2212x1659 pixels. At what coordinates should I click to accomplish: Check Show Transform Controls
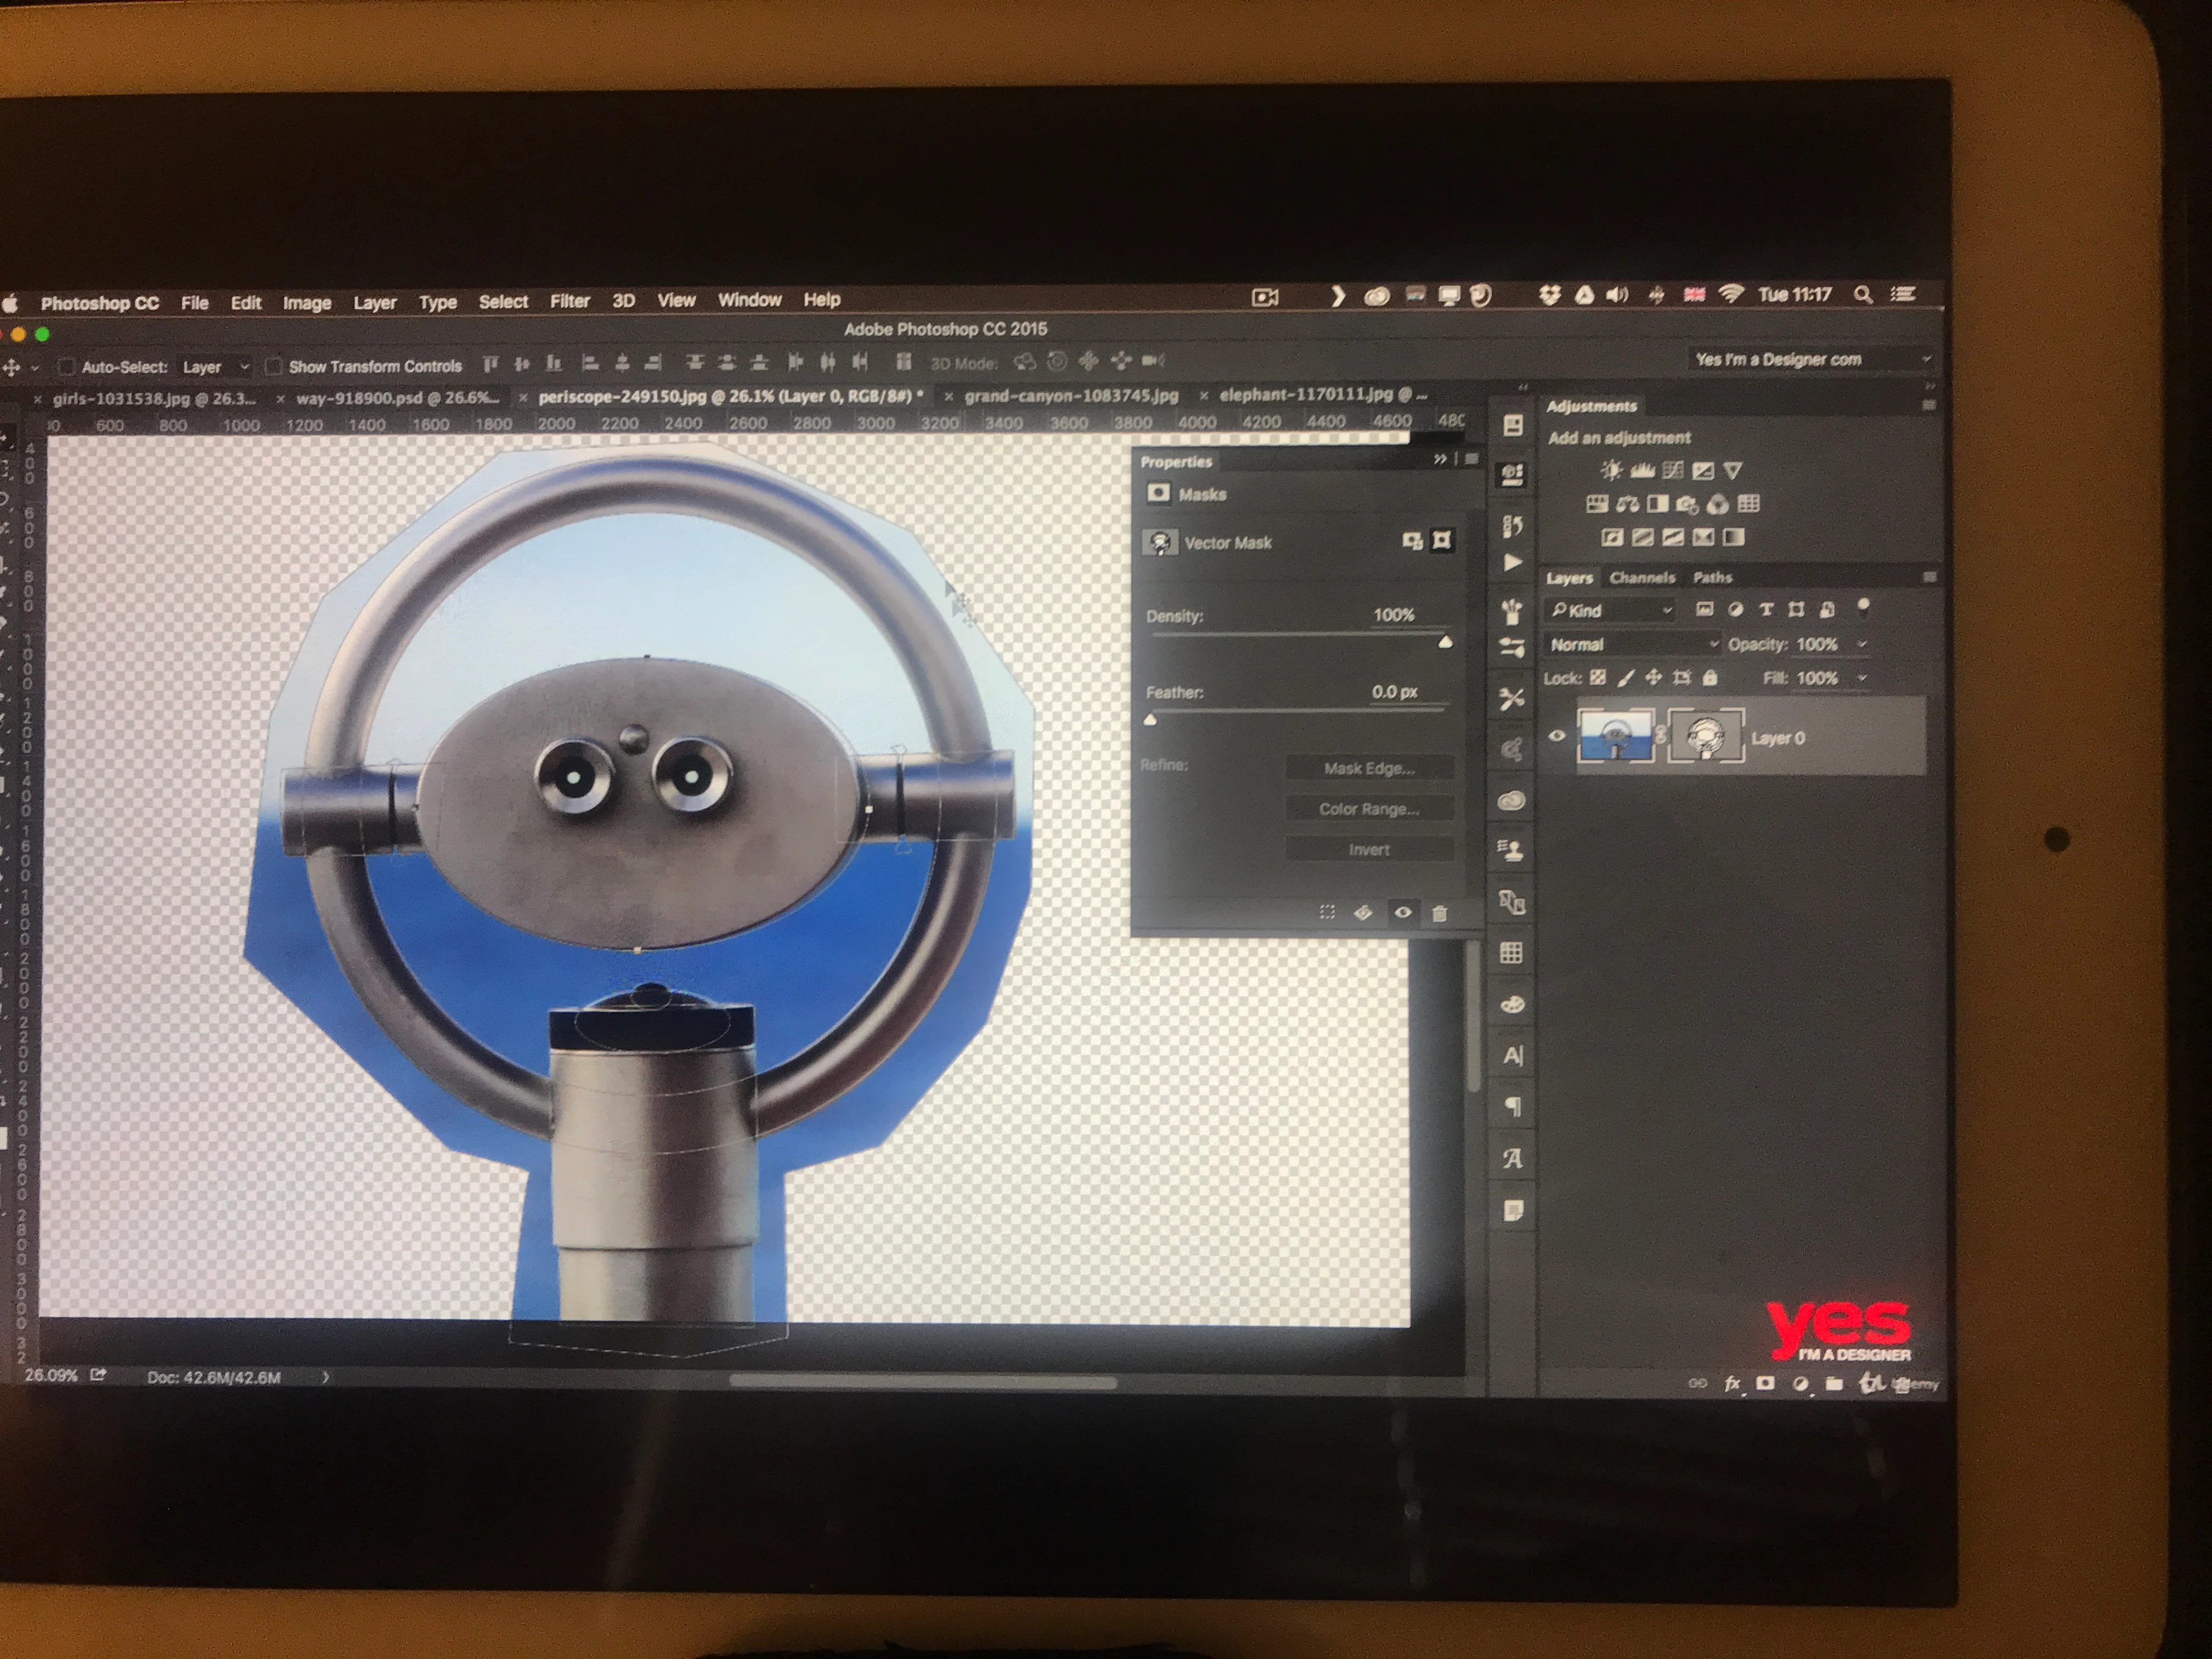click(273, 366)
